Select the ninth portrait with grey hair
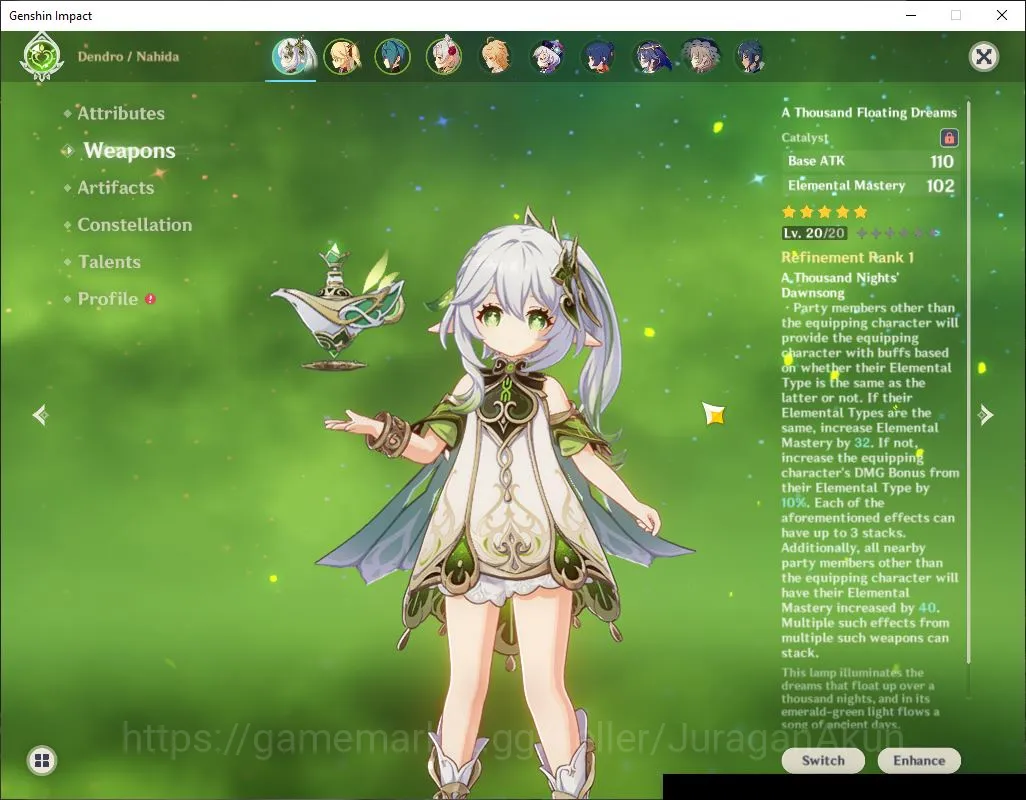Screen dimensions: 1026x800 pos(700,56)
